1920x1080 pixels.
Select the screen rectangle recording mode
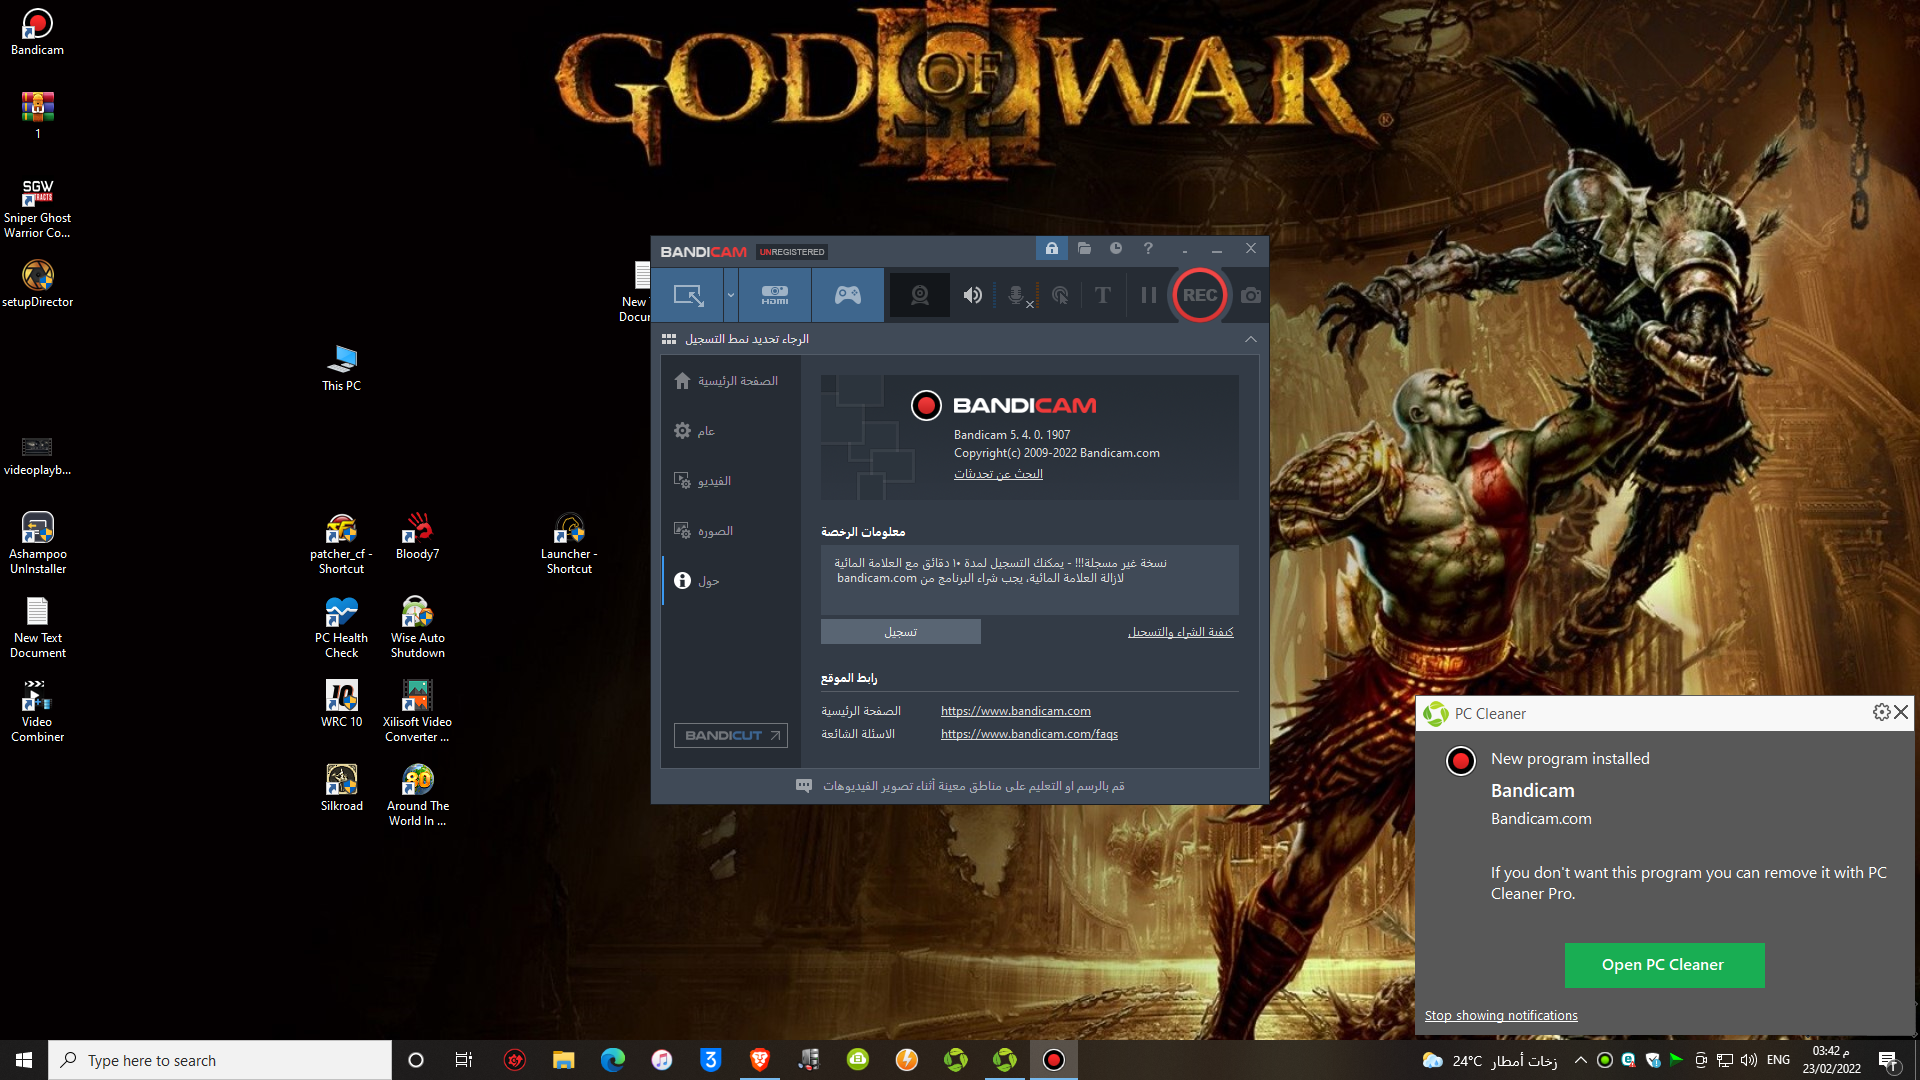point(689,295)
